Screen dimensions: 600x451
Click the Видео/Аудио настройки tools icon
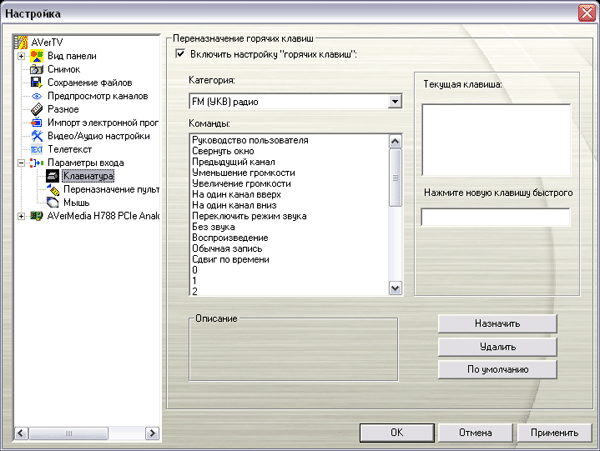37,136
